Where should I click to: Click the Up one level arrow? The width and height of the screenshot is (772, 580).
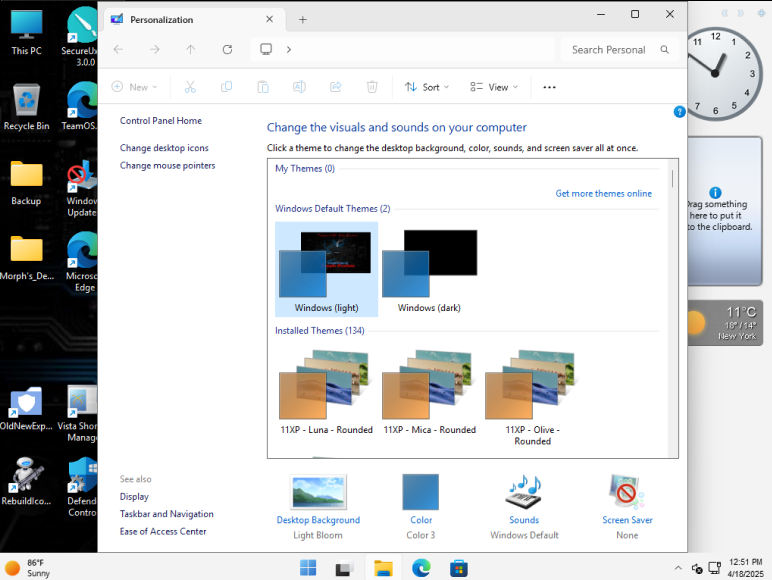pyautogui.click(x=191, y=49)
